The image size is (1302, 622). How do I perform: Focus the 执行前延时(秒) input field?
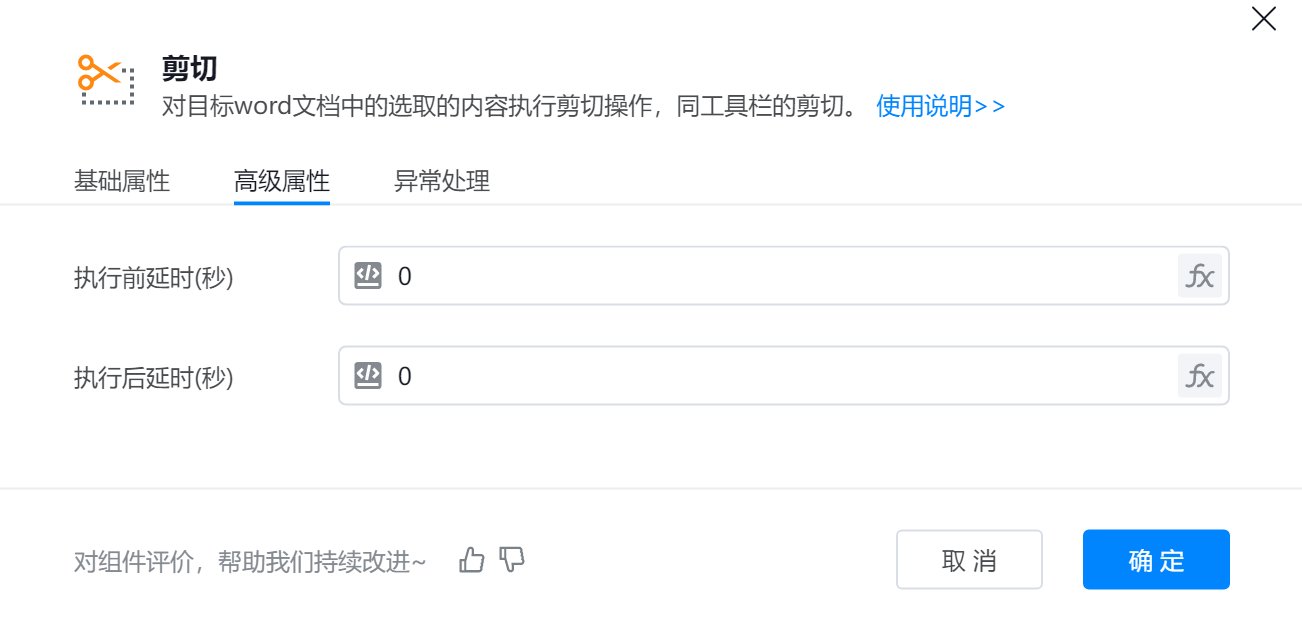tap(780, 276)
